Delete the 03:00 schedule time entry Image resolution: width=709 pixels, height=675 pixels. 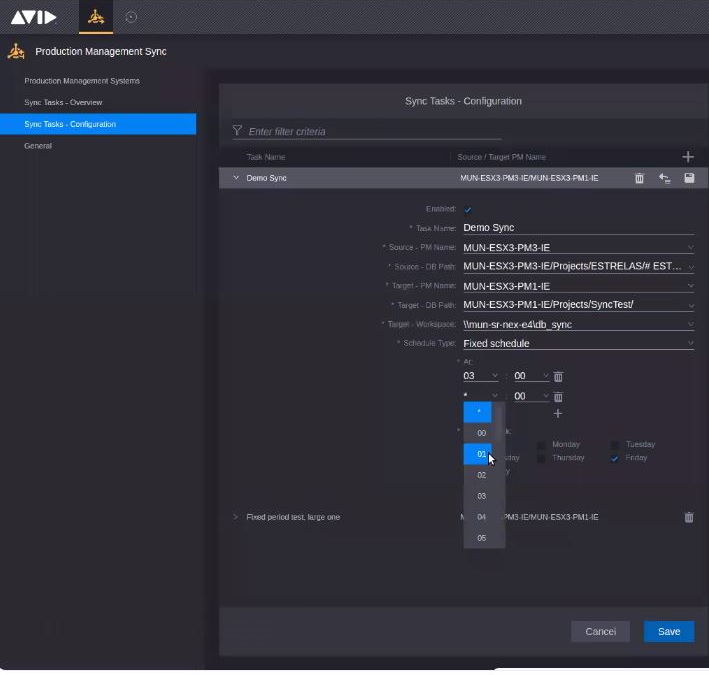558,376
